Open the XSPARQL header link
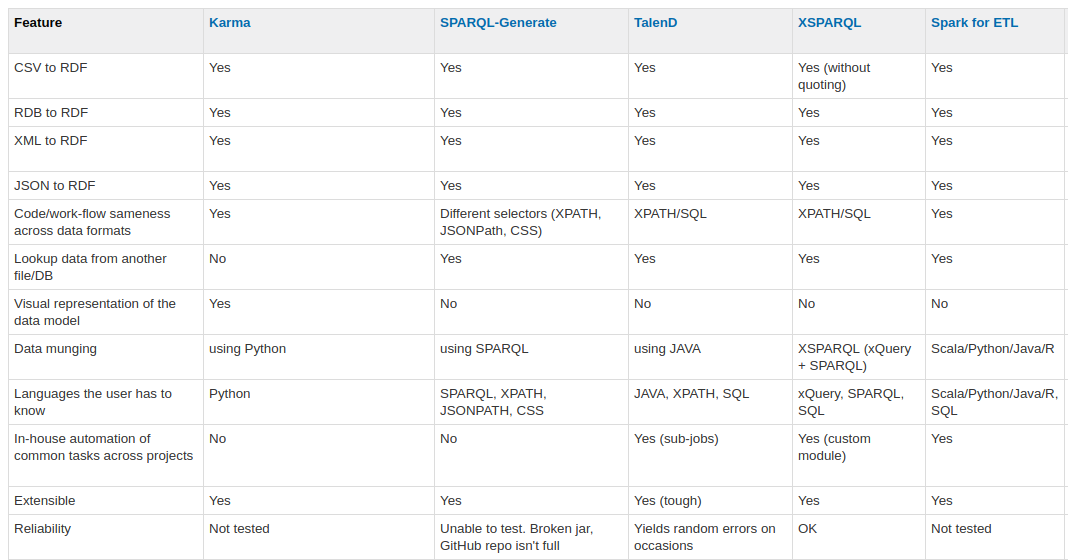 pyautogui.click(x=829, y=23)
